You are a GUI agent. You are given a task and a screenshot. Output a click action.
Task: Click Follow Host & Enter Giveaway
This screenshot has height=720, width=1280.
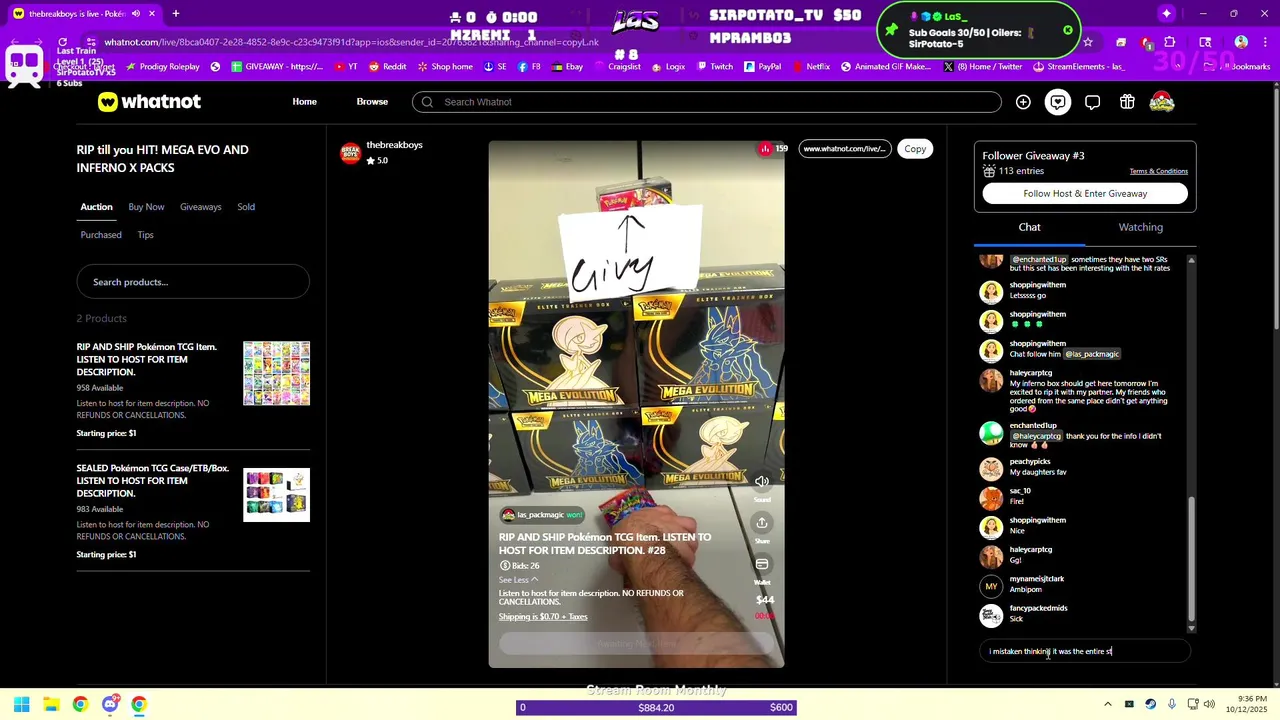click(x=1085, y=194)
